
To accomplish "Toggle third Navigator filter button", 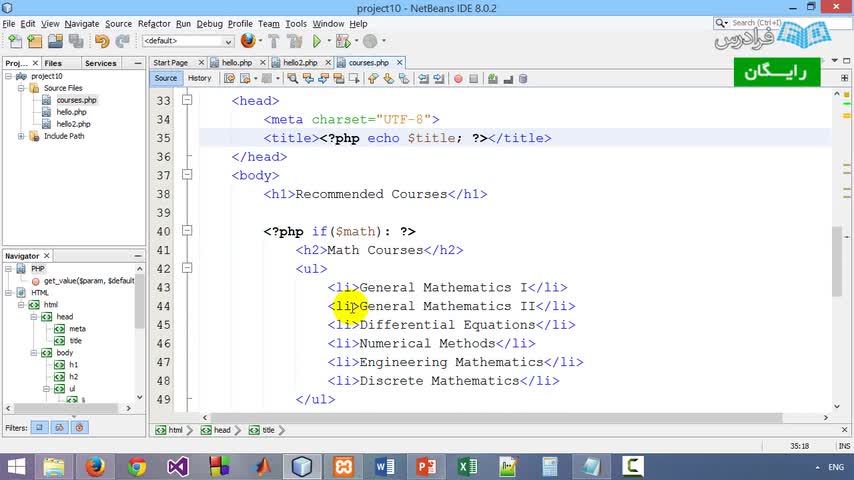I will click(x=80, y=427).
